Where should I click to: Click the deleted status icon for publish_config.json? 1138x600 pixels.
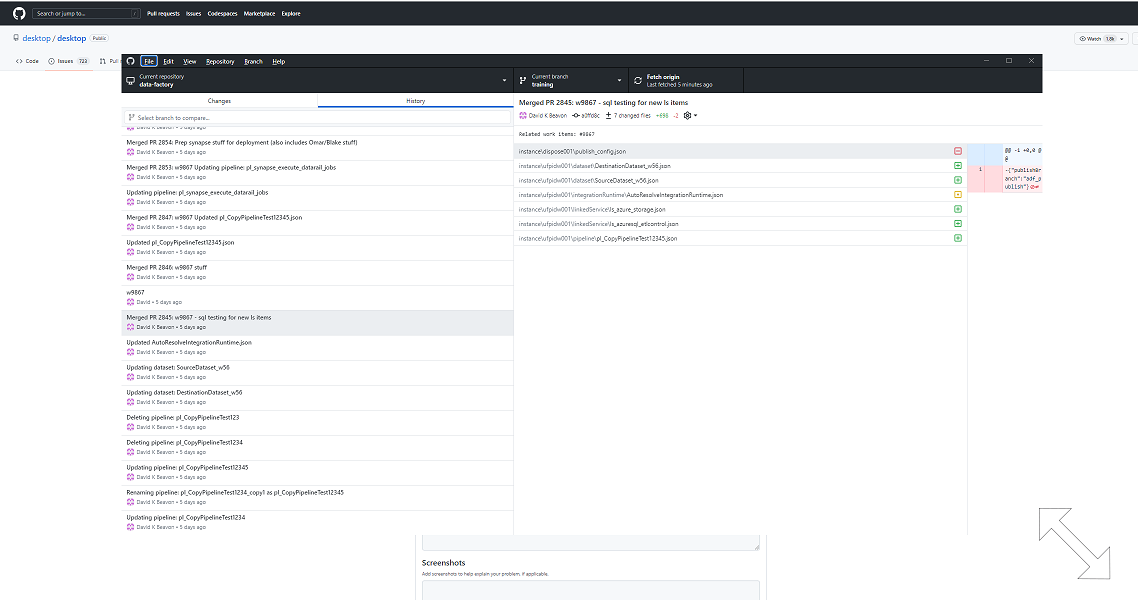coord(957,151)
